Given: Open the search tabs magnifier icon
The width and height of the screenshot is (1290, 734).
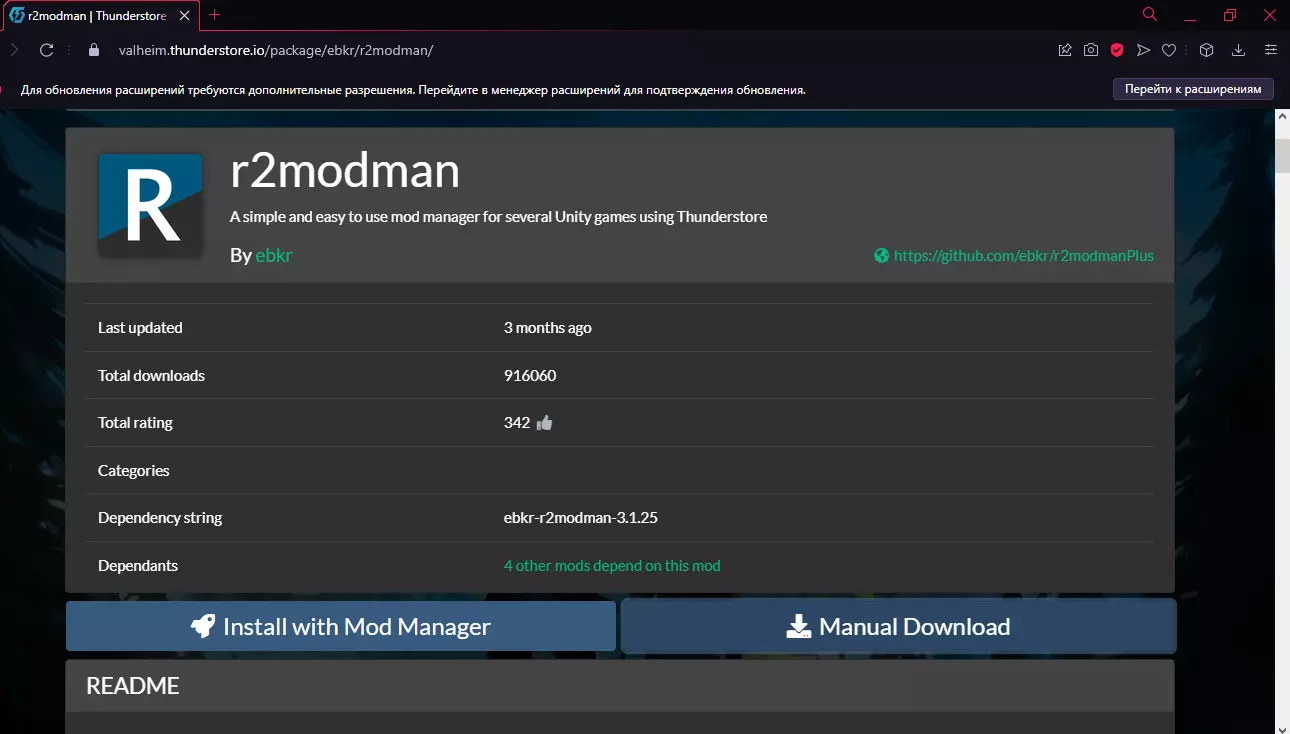Looking at the screenshot, I should click(x=1150, y=15).
